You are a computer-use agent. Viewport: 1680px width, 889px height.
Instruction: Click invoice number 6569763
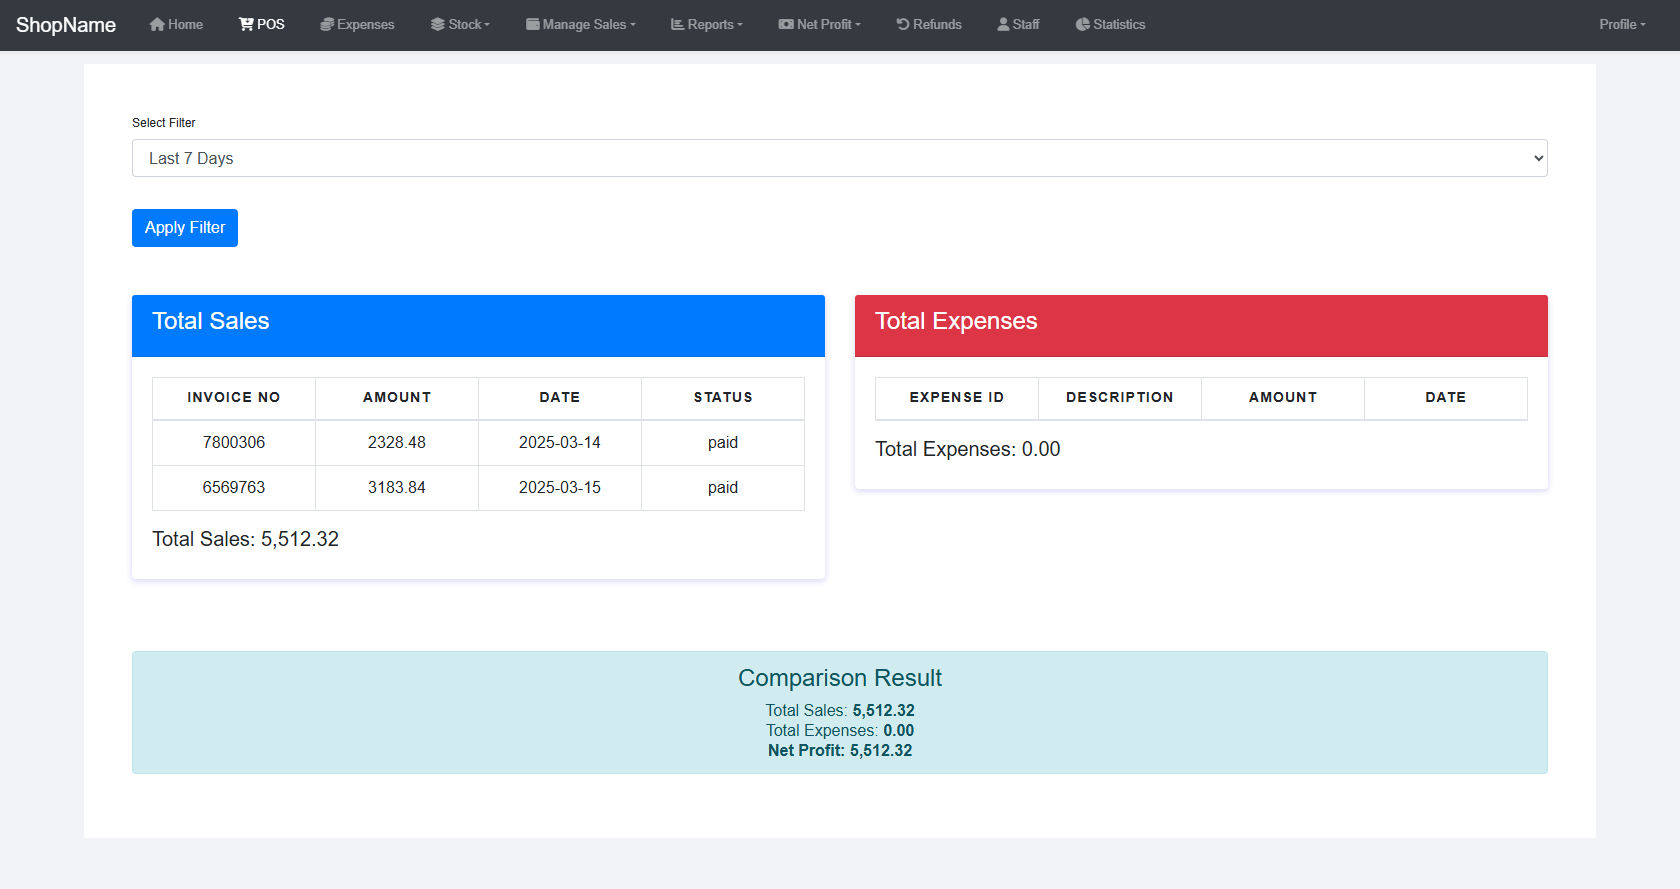click(234, 488)
